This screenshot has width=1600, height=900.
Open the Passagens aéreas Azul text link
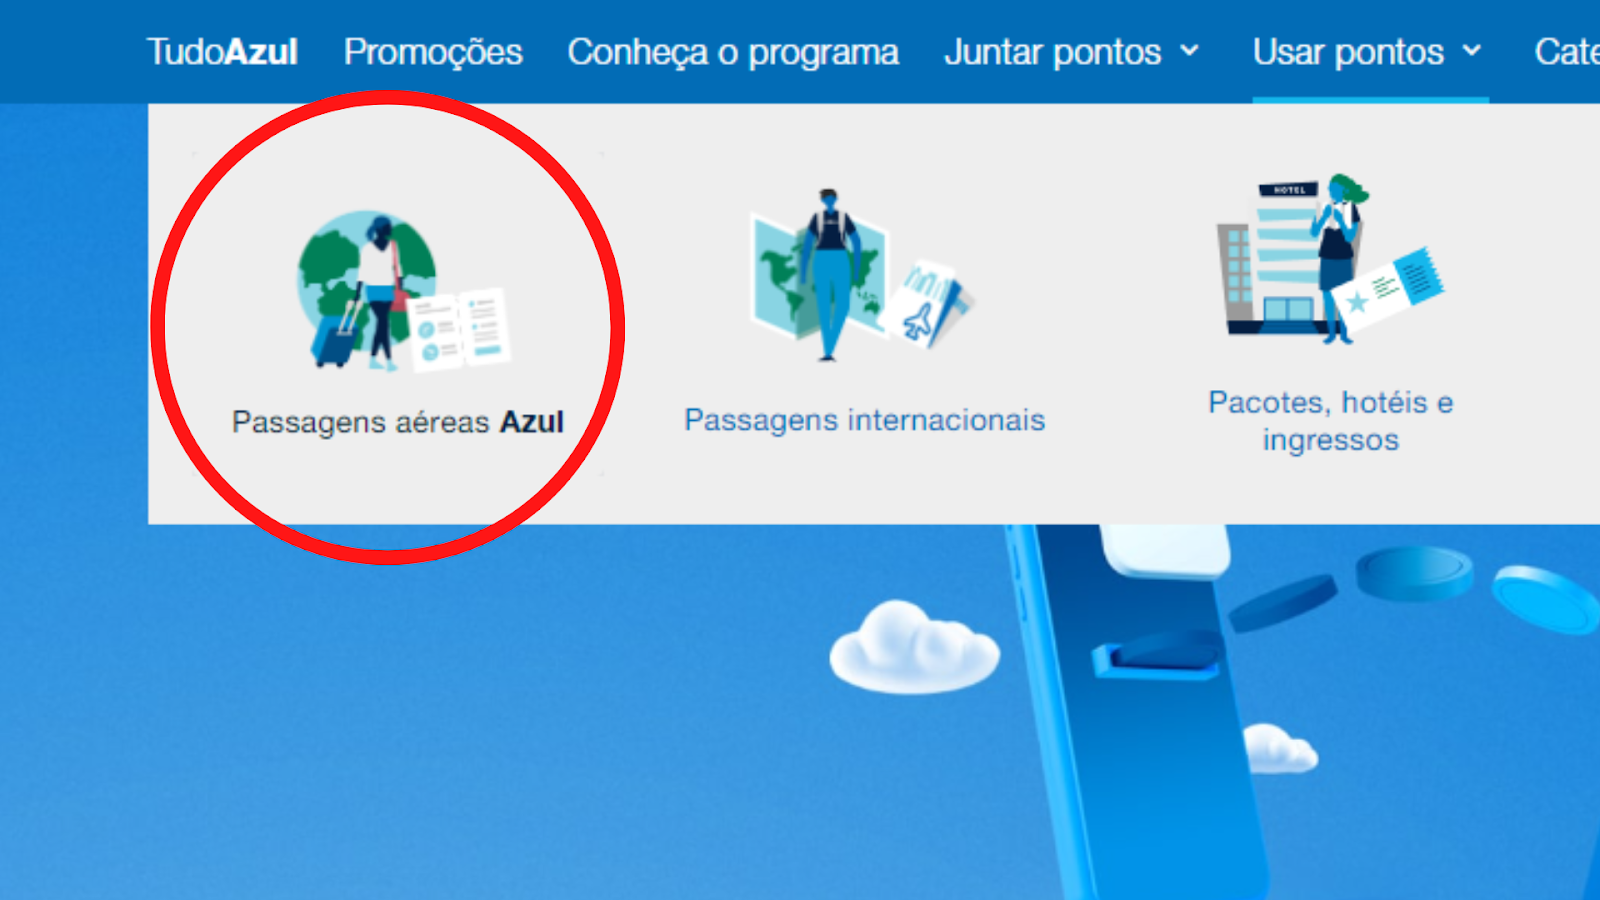[398, 422]
